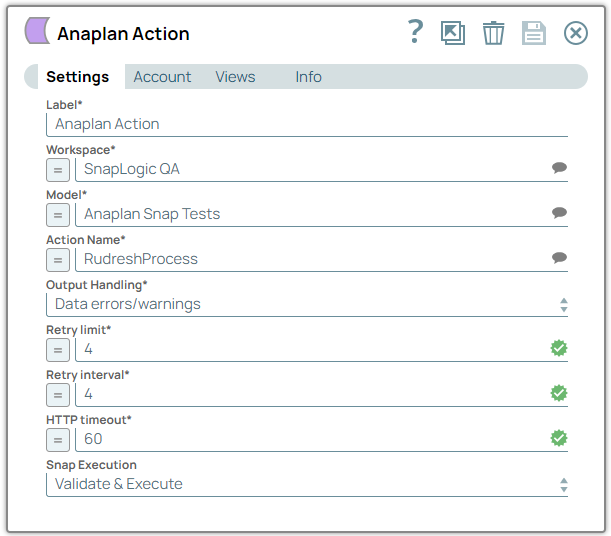Screen dimensions: 611x536
Task: Toggle expression button for Workspace
Action: point(58,170)
